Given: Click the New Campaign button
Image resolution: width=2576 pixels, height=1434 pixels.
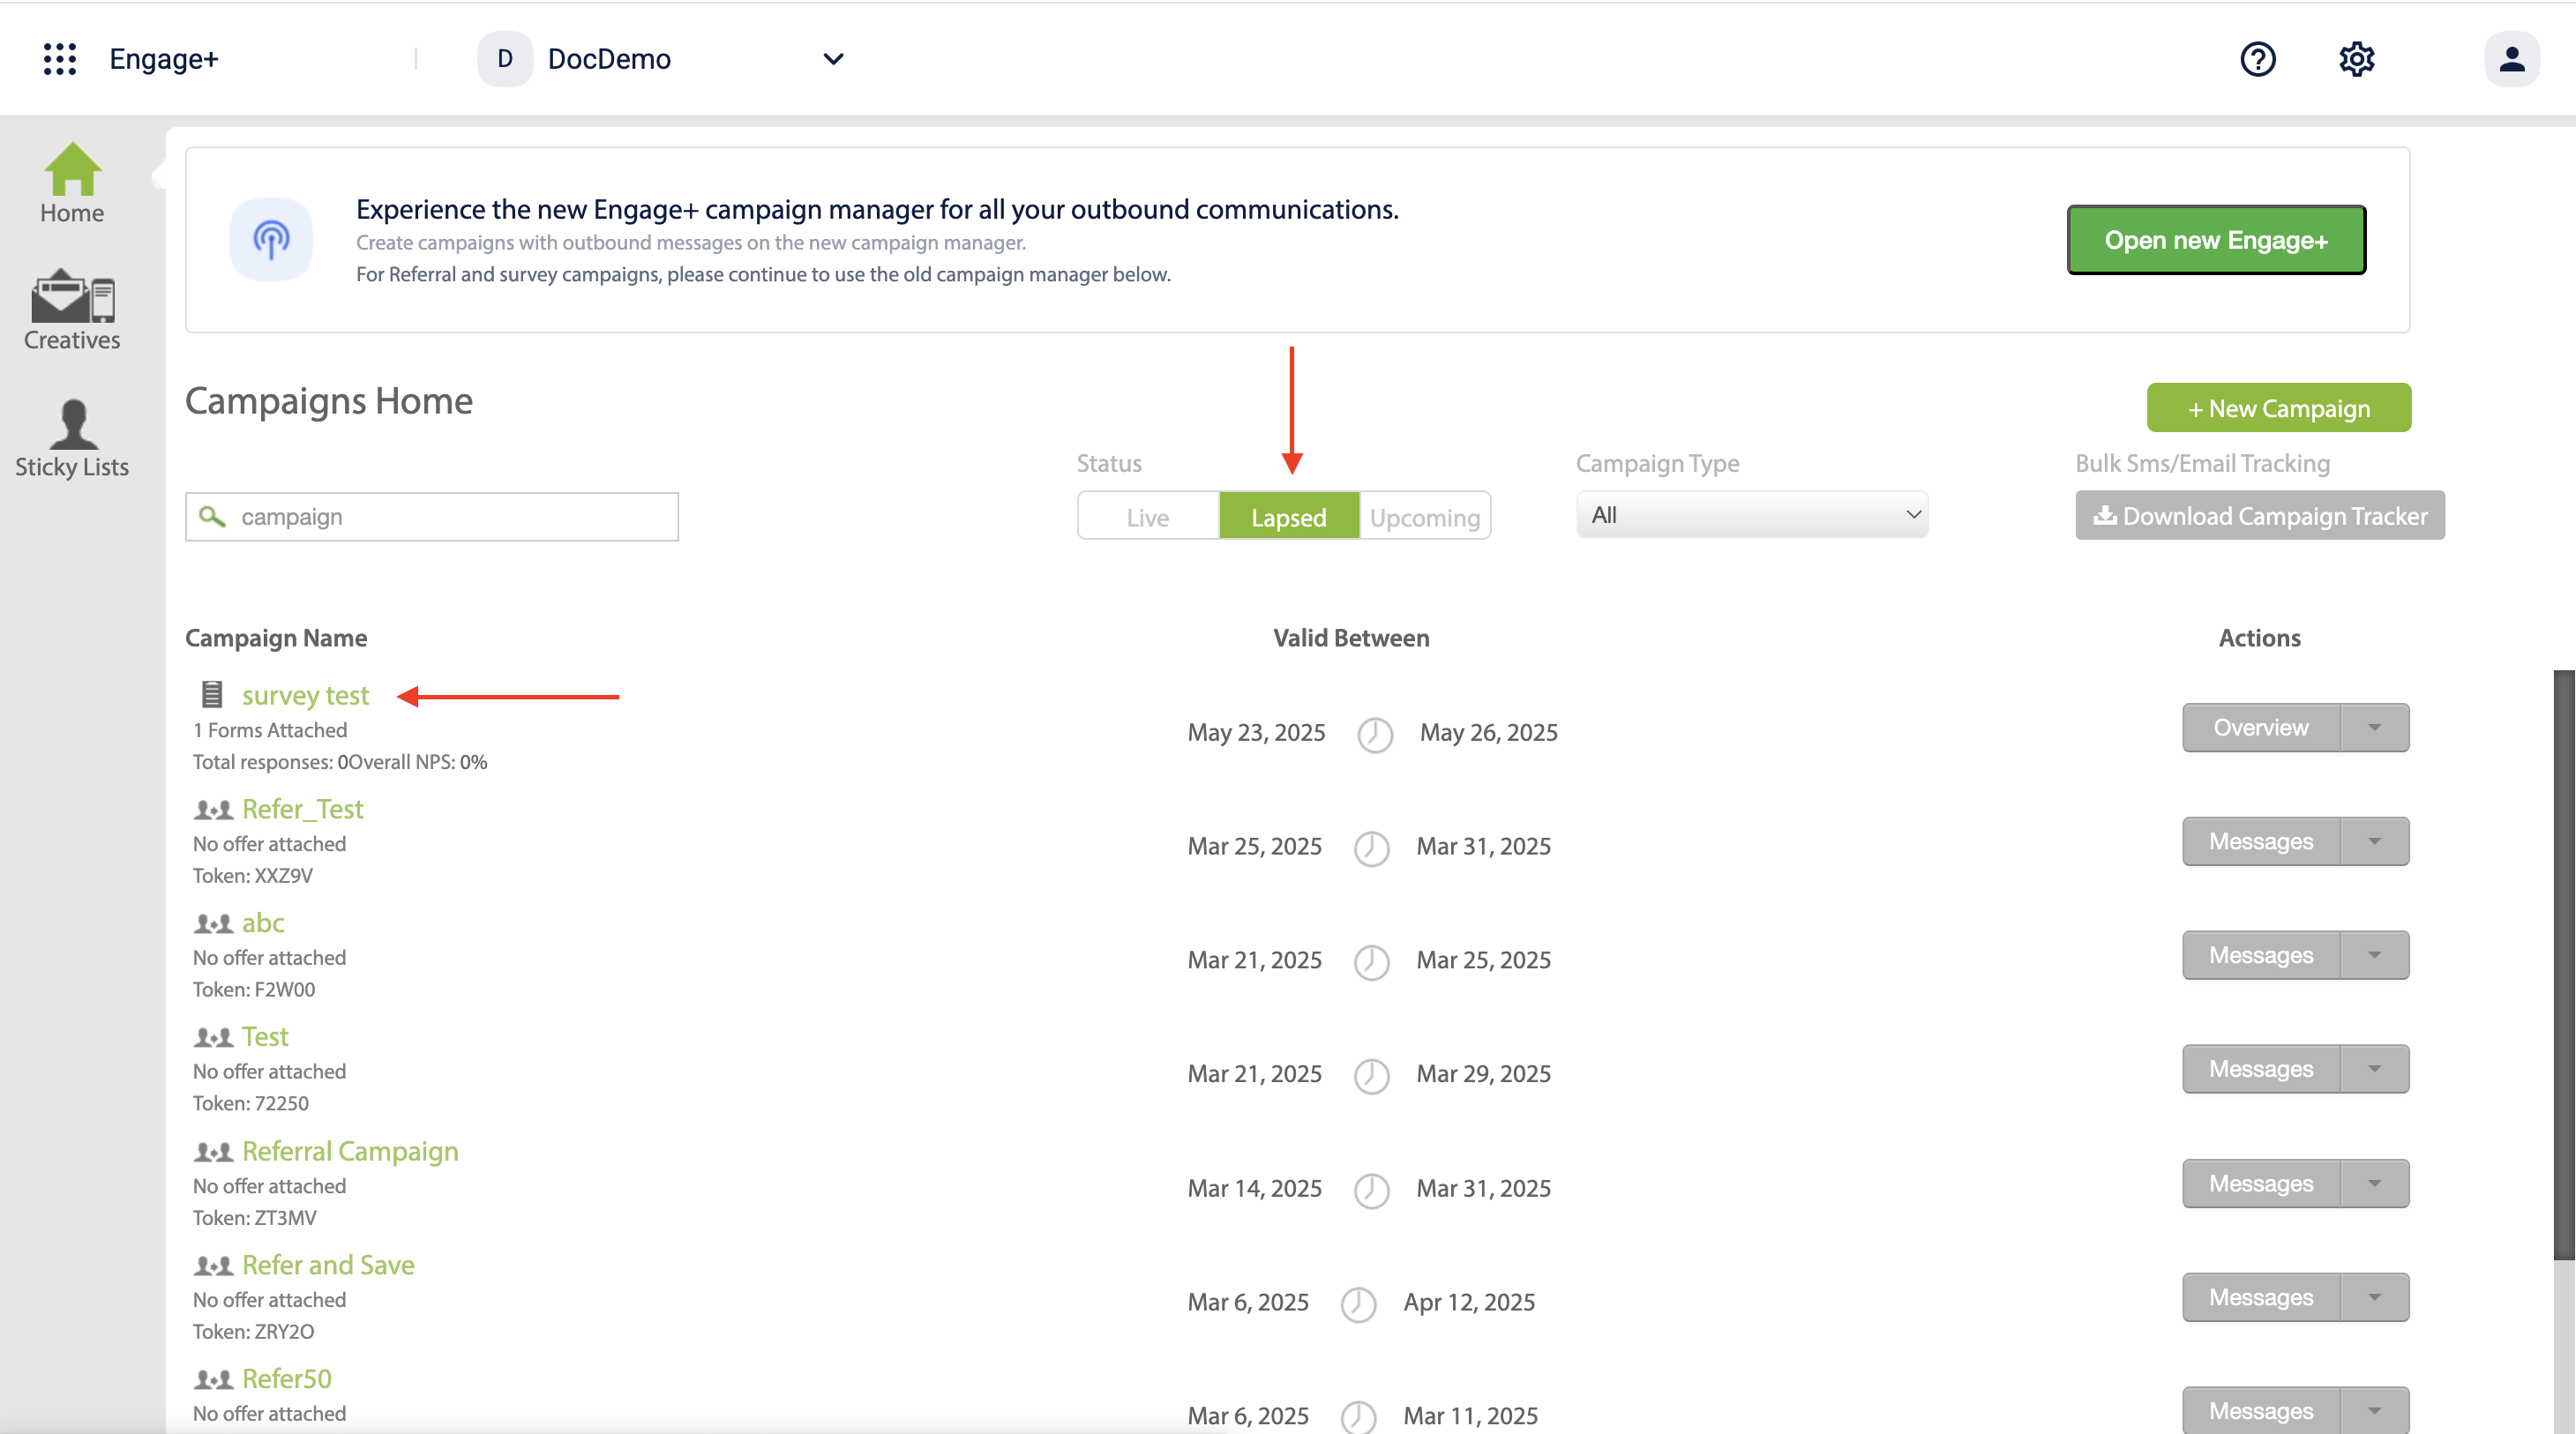Looking at the screenshot, I should point(2278,408).
